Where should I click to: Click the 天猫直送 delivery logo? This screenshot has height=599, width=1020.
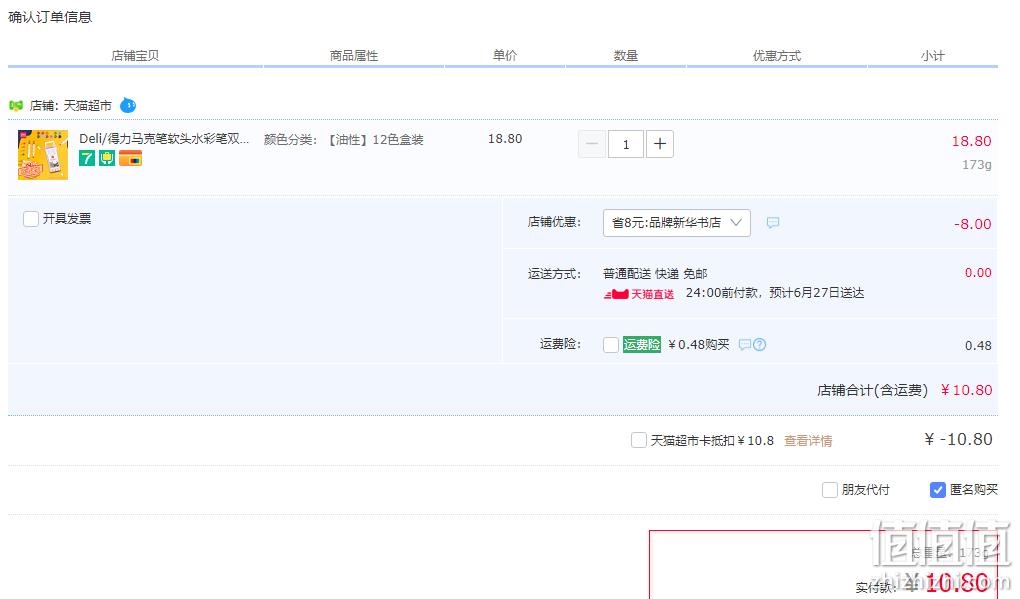pos(639,294)
